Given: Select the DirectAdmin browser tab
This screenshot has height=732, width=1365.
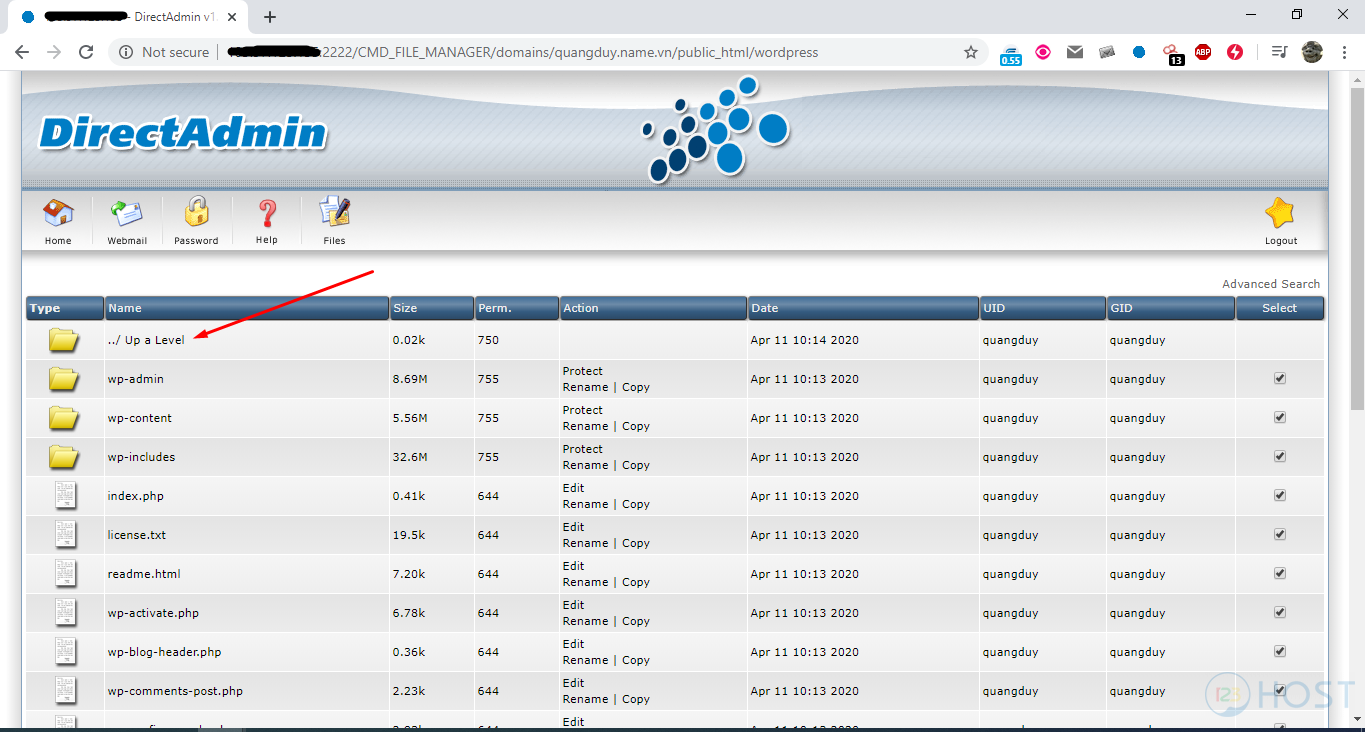Looking at the screenshot, I should tap(130, 17).
